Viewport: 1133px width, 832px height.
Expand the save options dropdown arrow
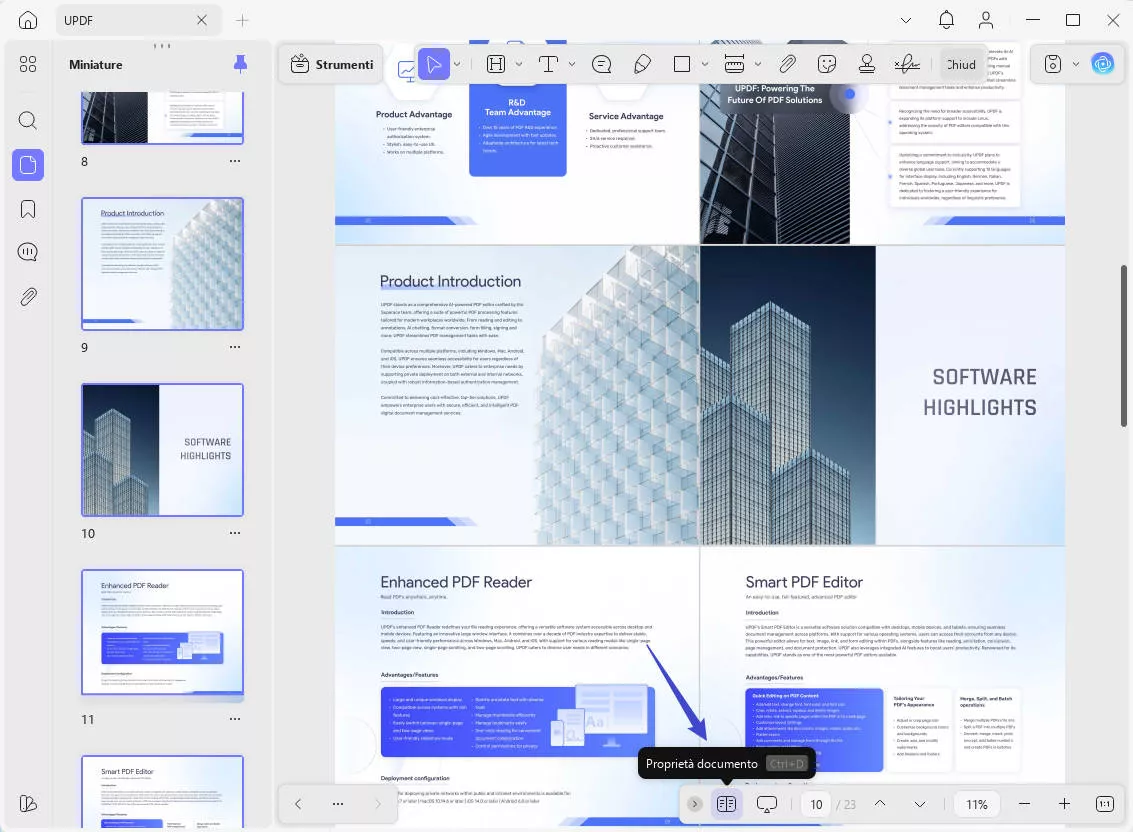(x=1076, y=64)
